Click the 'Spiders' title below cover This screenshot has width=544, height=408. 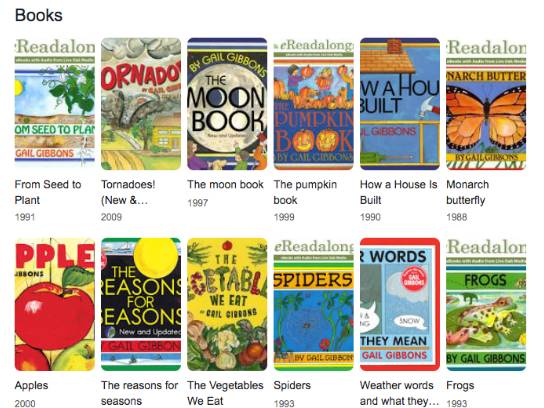[292, 385]
